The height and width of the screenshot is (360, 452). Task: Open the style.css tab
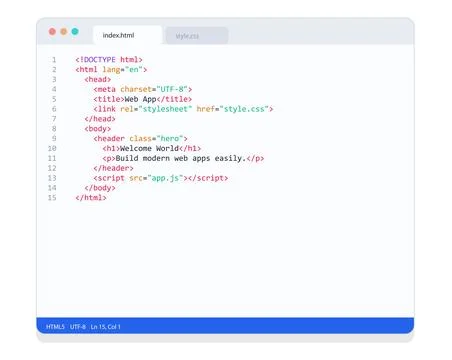coord(197,36)
